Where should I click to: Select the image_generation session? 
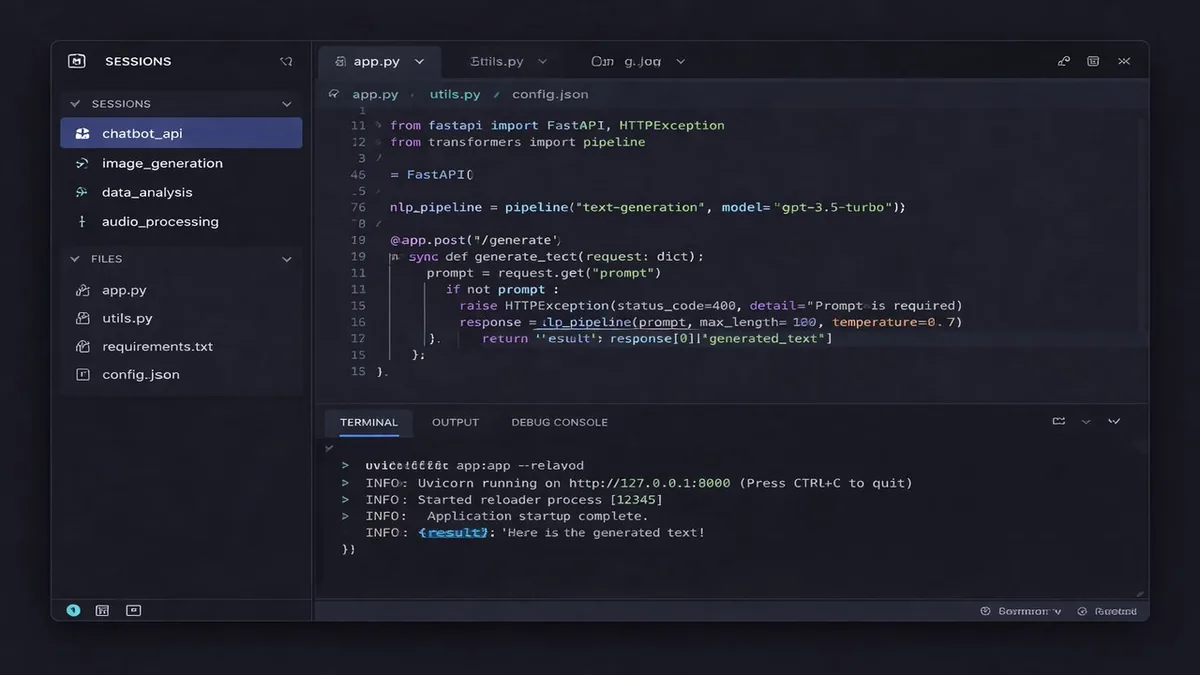pos(162,163)
